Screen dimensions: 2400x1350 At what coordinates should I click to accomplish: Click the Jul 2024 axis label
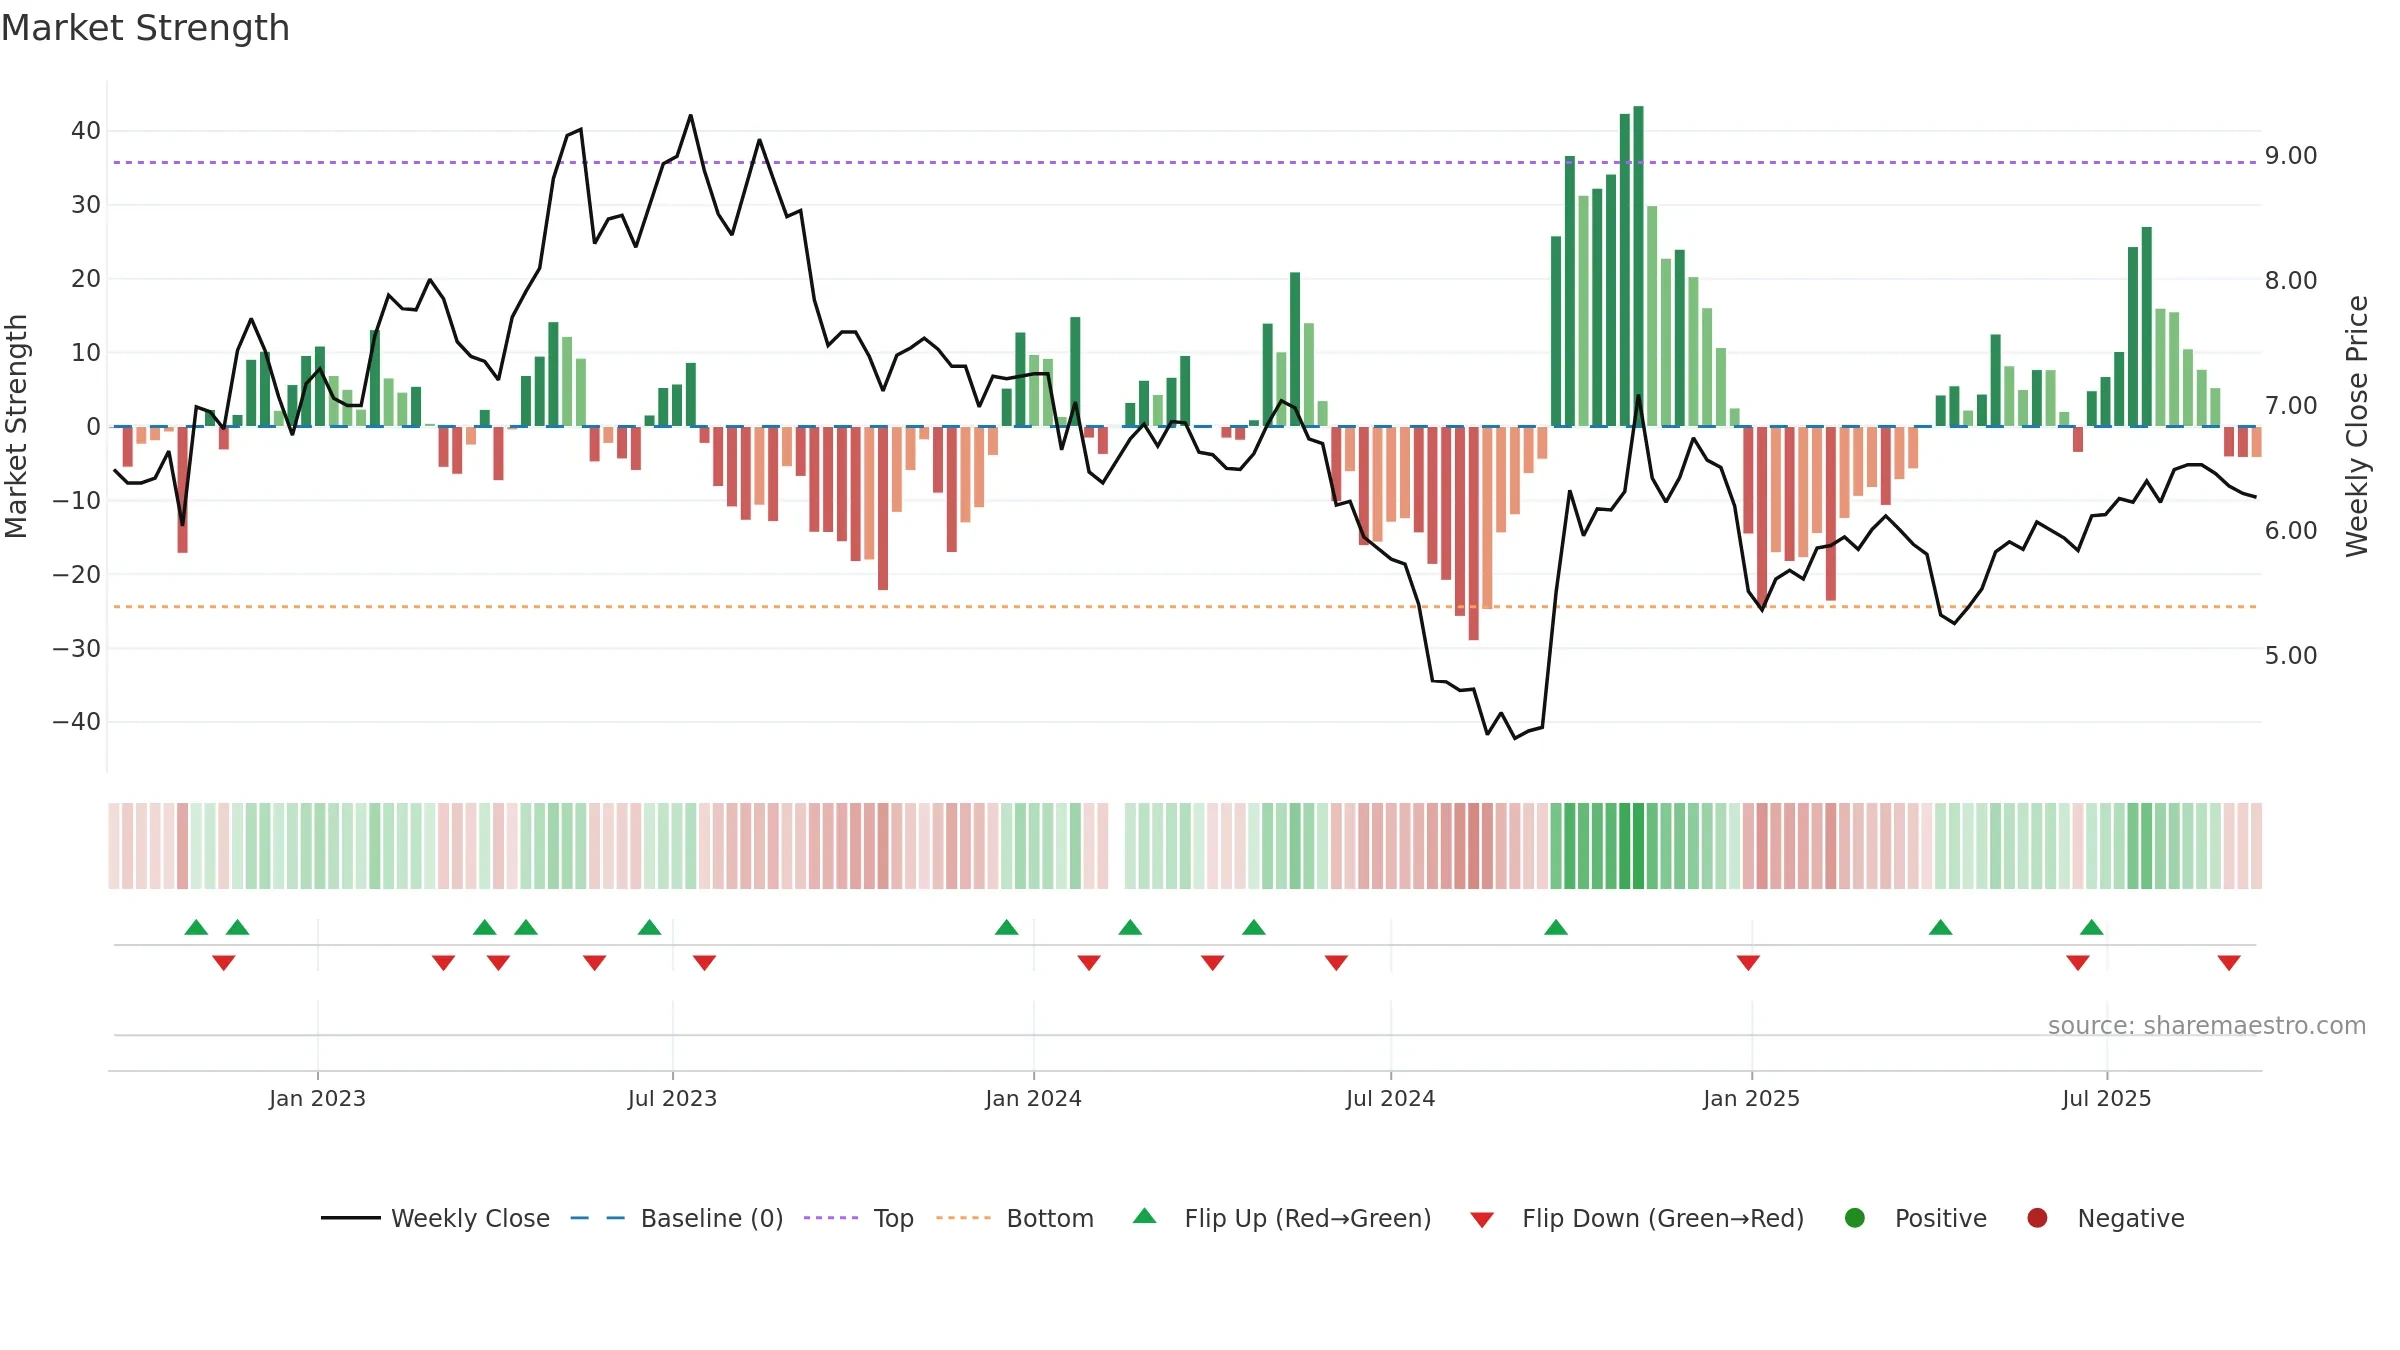tap(1390, 1098)
